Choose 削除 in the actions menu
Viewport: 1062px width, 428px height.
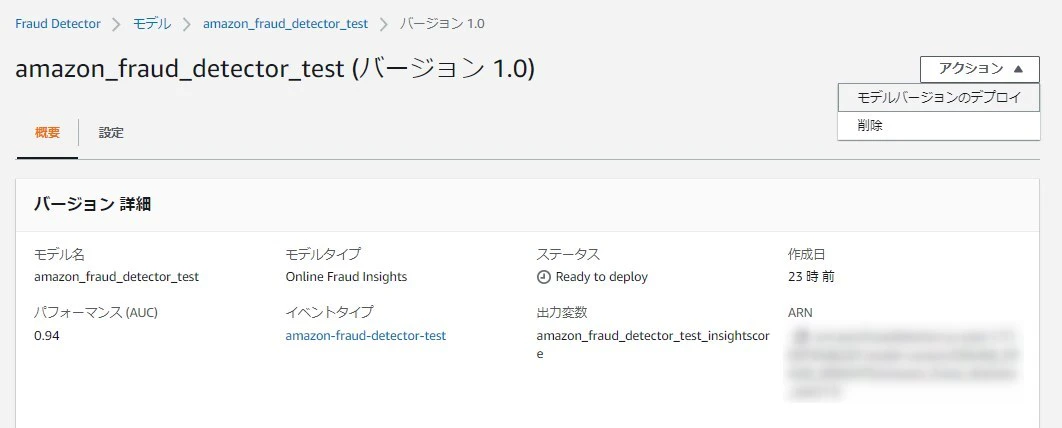pyautogui.click(x=870, y=126)
